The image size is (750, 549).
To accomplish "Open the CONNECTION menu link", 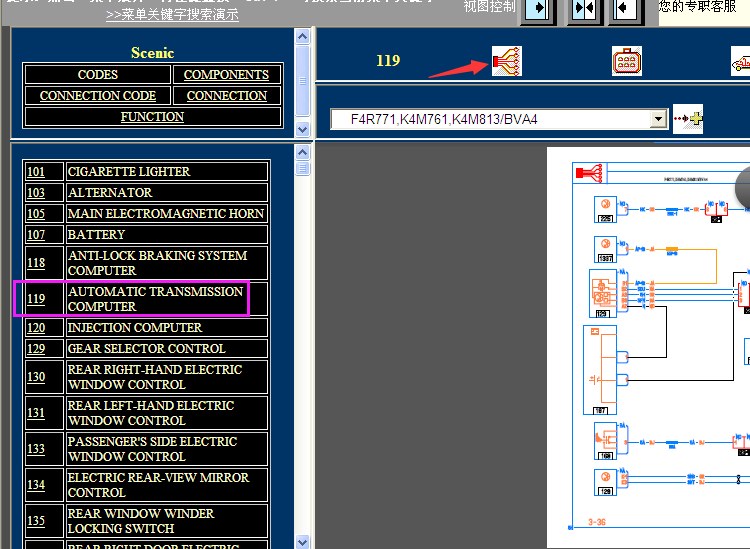I will (x=226, y=96).
